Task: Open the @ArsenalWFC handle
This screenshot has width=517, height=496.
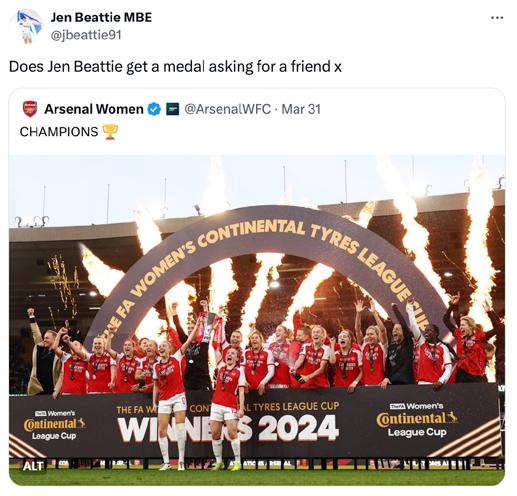Action: [227, 109]
